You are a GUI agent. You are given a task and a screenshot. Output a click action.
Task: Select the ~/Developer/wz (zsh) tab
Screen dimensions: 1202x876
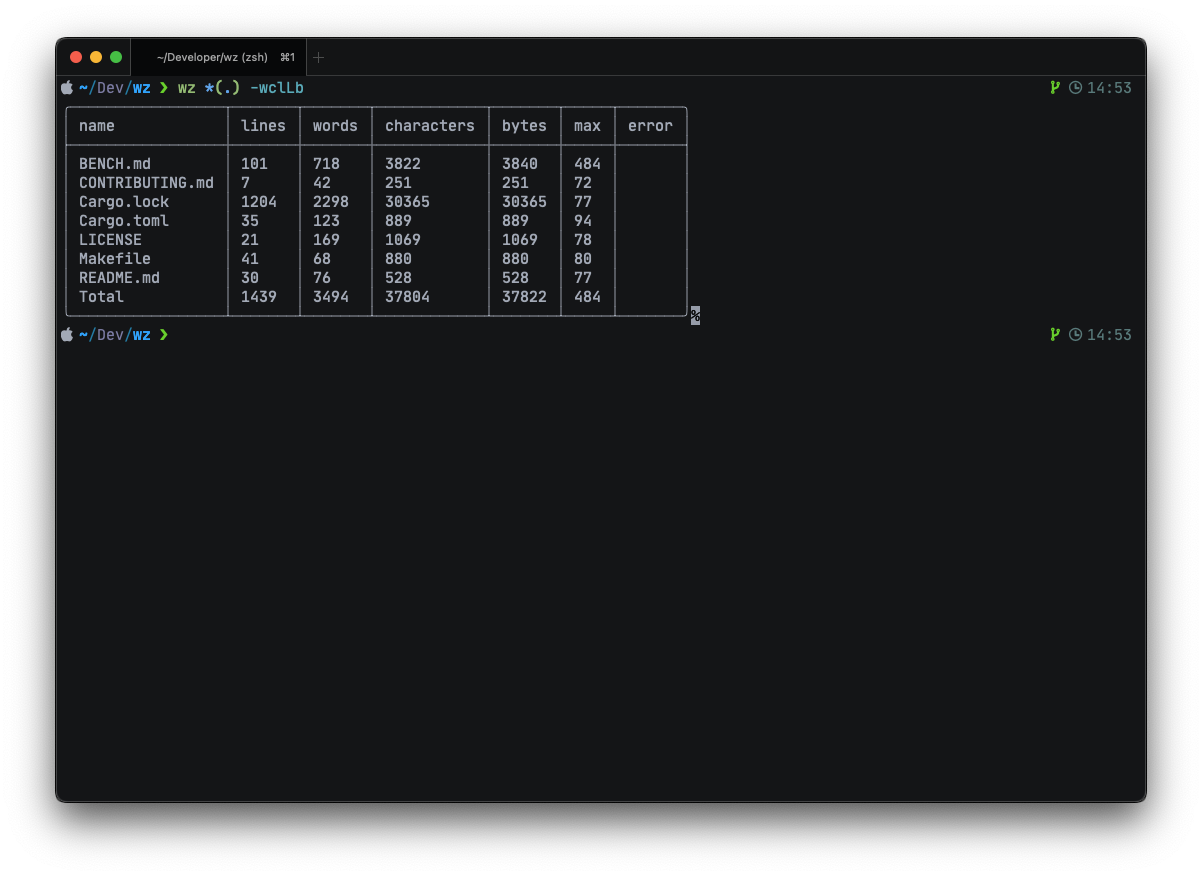click(x=219, y=58)
